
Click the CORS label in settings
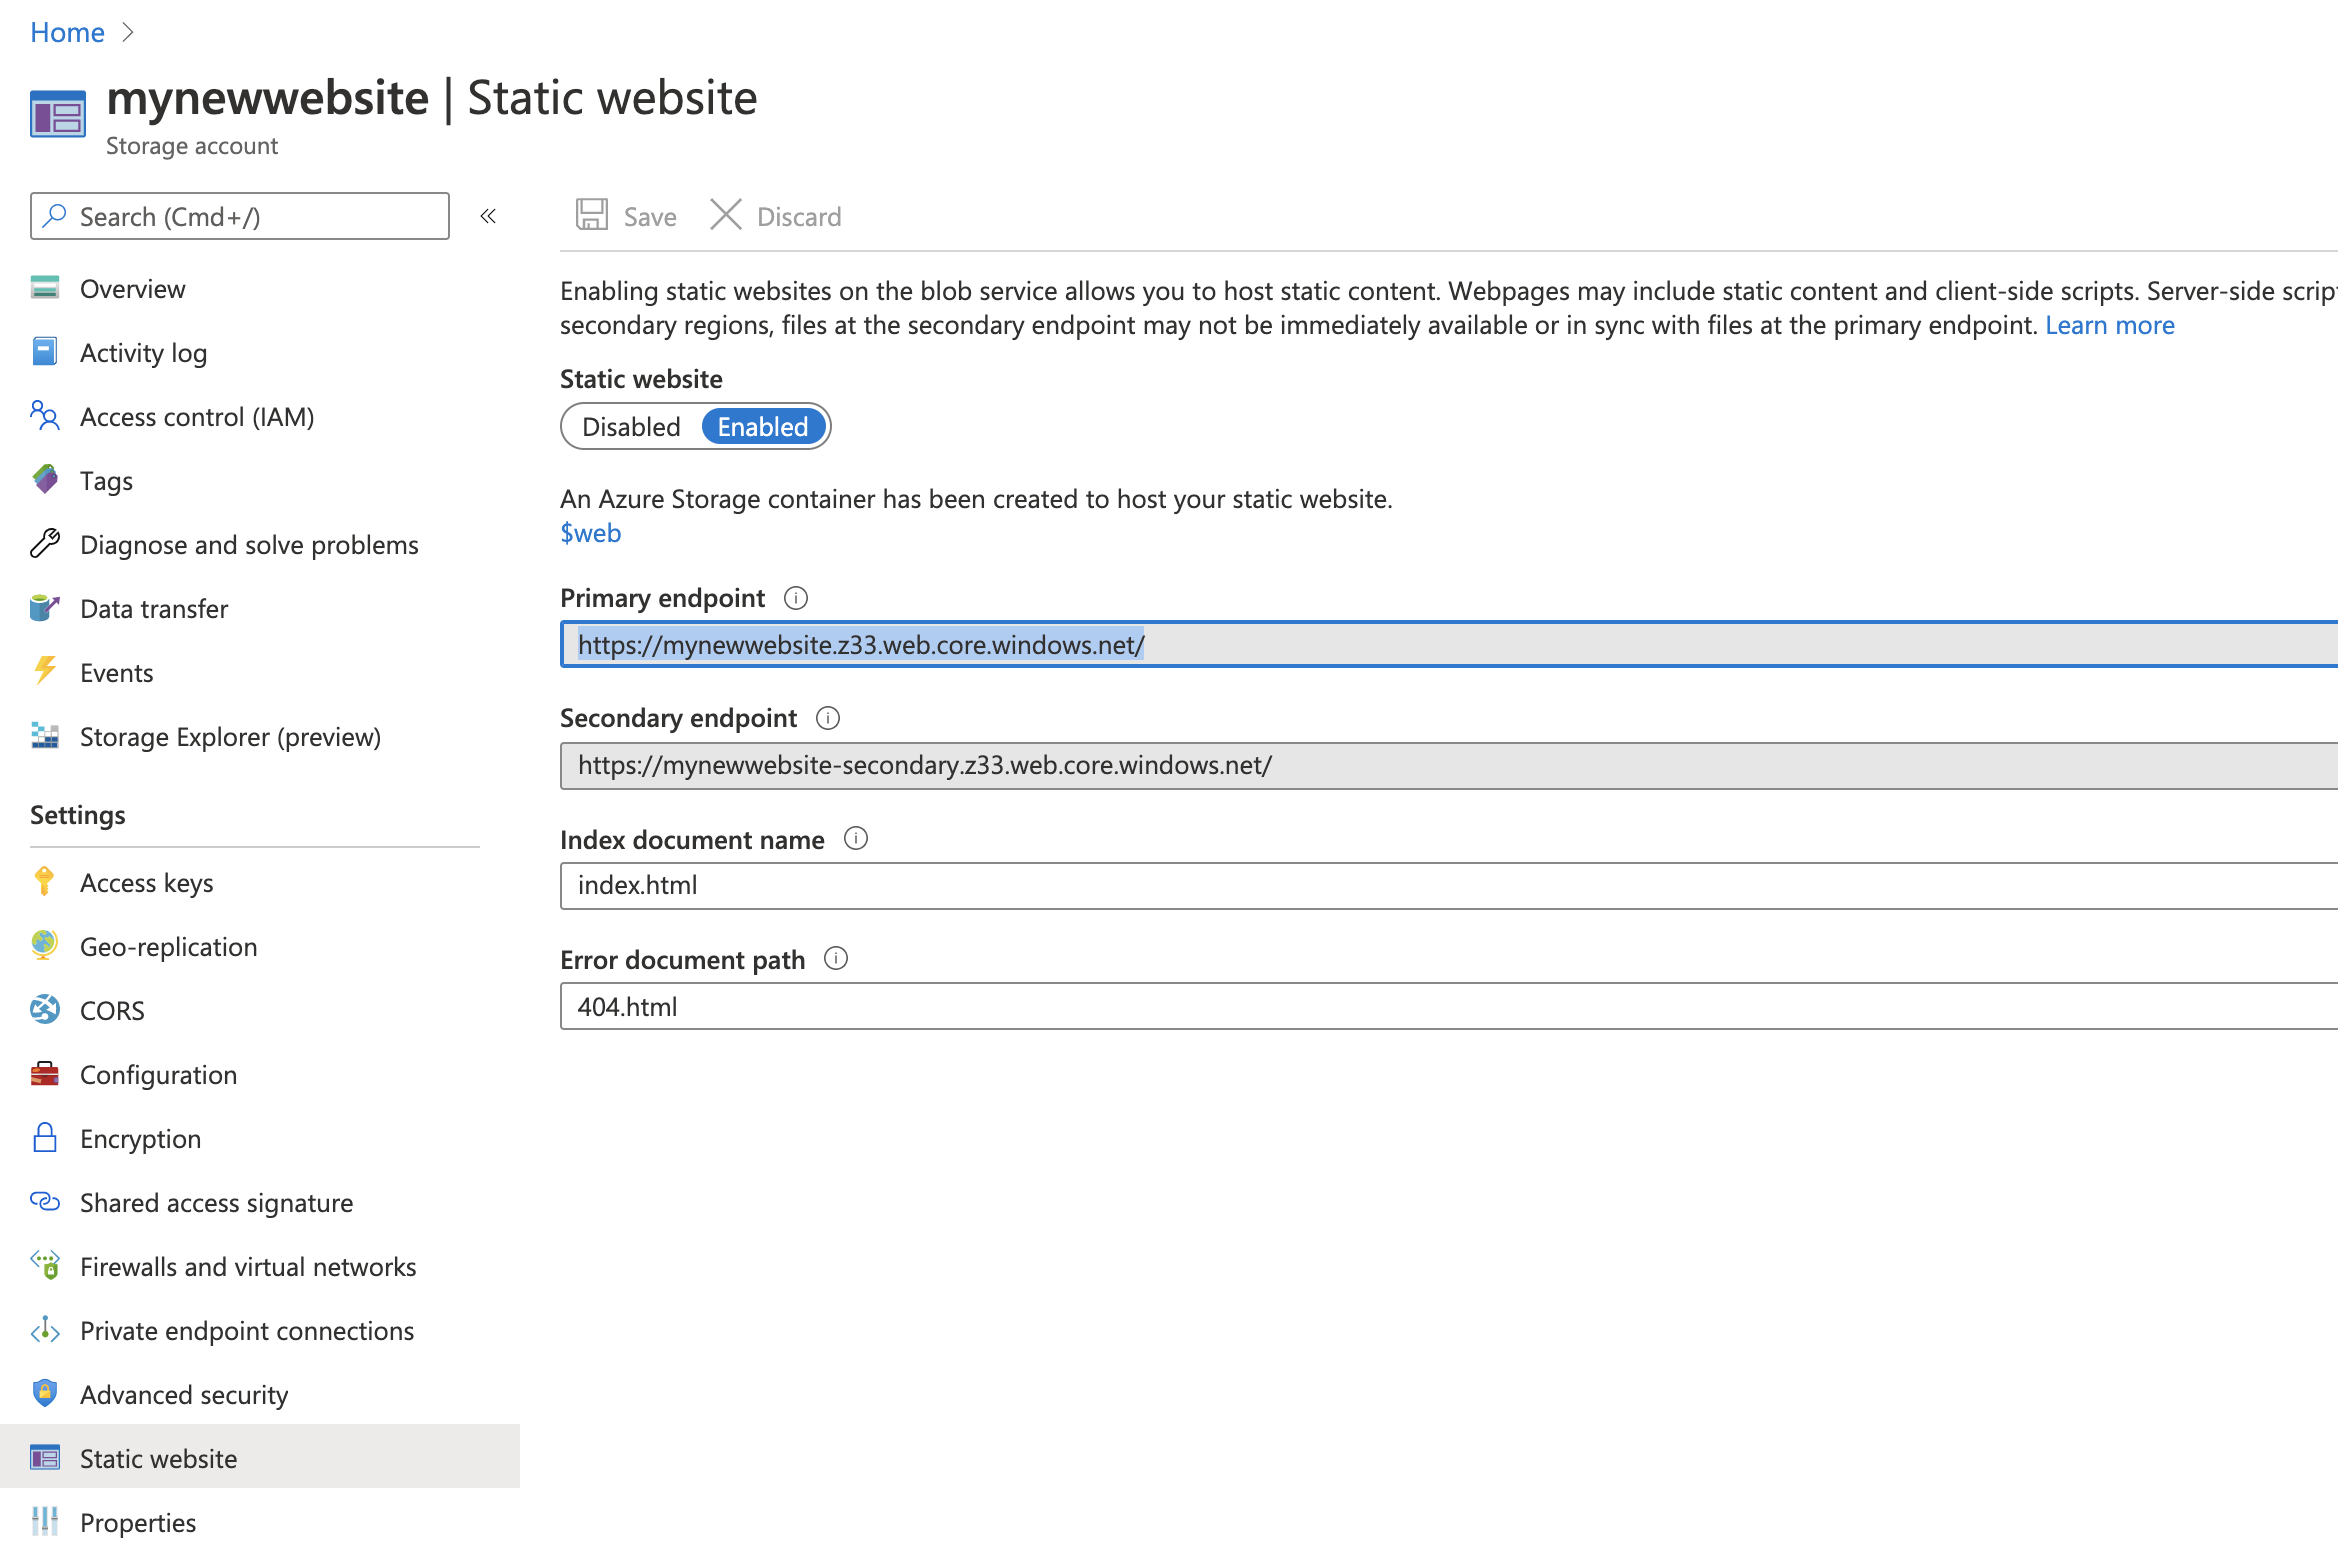click(112, 1010)
